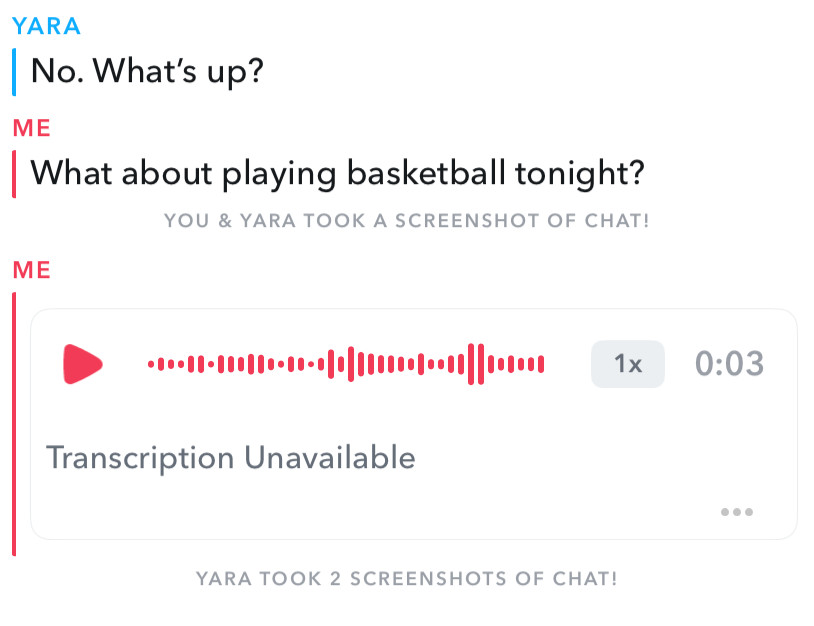Image resolution: width=814 pixels, height=626 pixels.
Task: Tap the "Yara took 2 screenshots" notice
Action: 406,579
